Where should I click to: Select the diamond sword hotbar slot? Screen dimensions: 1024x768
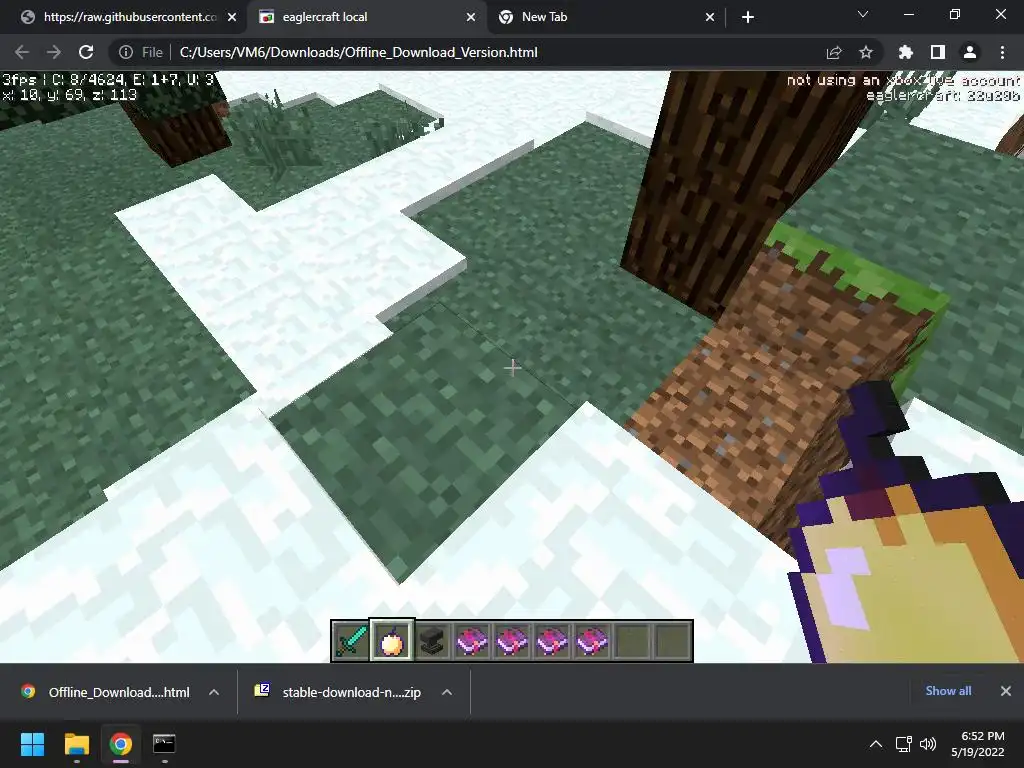[x=351, y=641]
